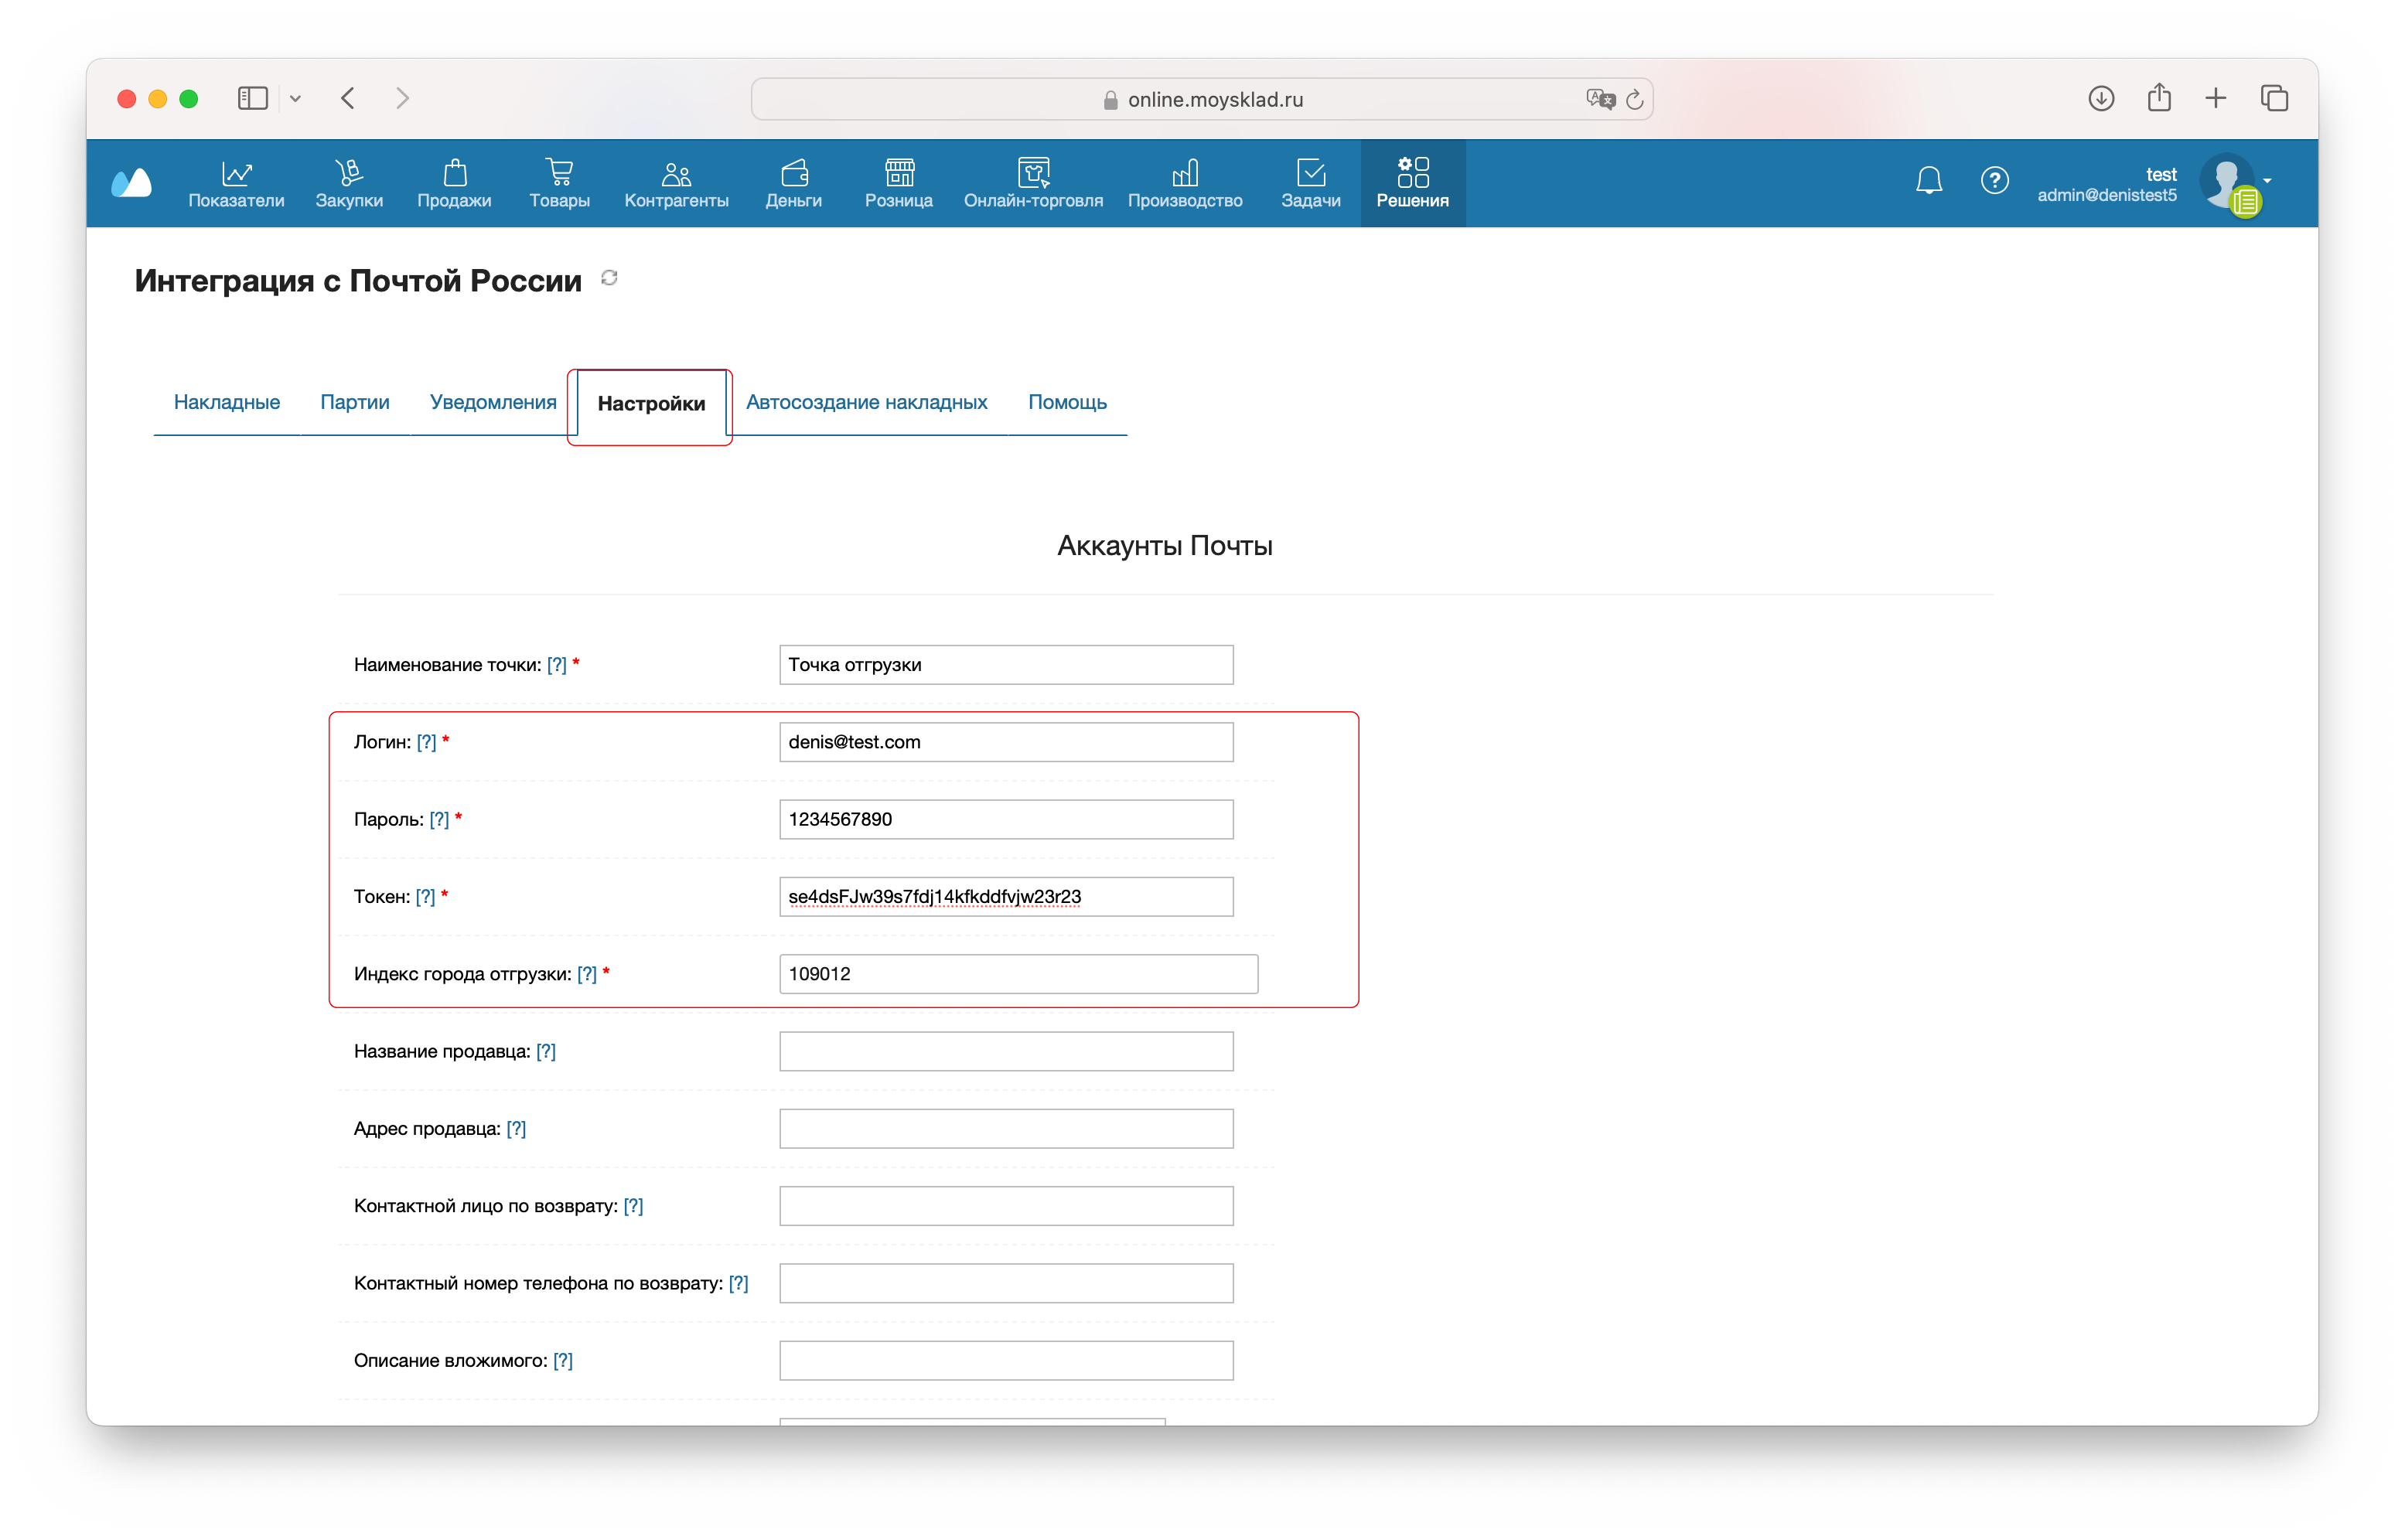Toggle the Safari sidebar button
2405x1540 pixels.
coord(253,98)
